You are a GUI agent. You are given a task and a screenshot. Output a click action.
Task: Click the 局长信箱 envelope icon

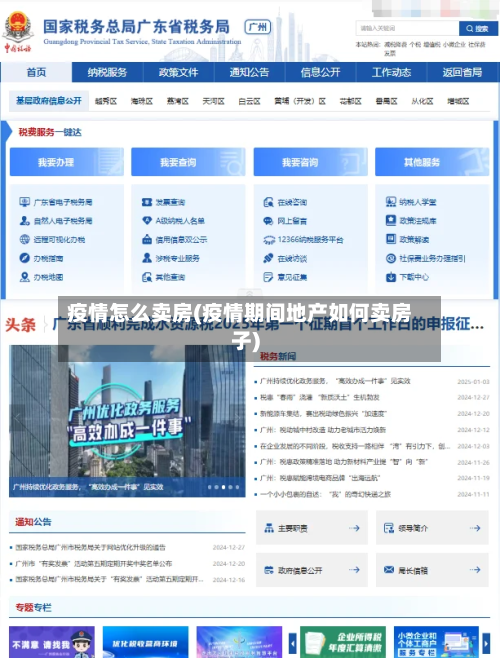389,569
